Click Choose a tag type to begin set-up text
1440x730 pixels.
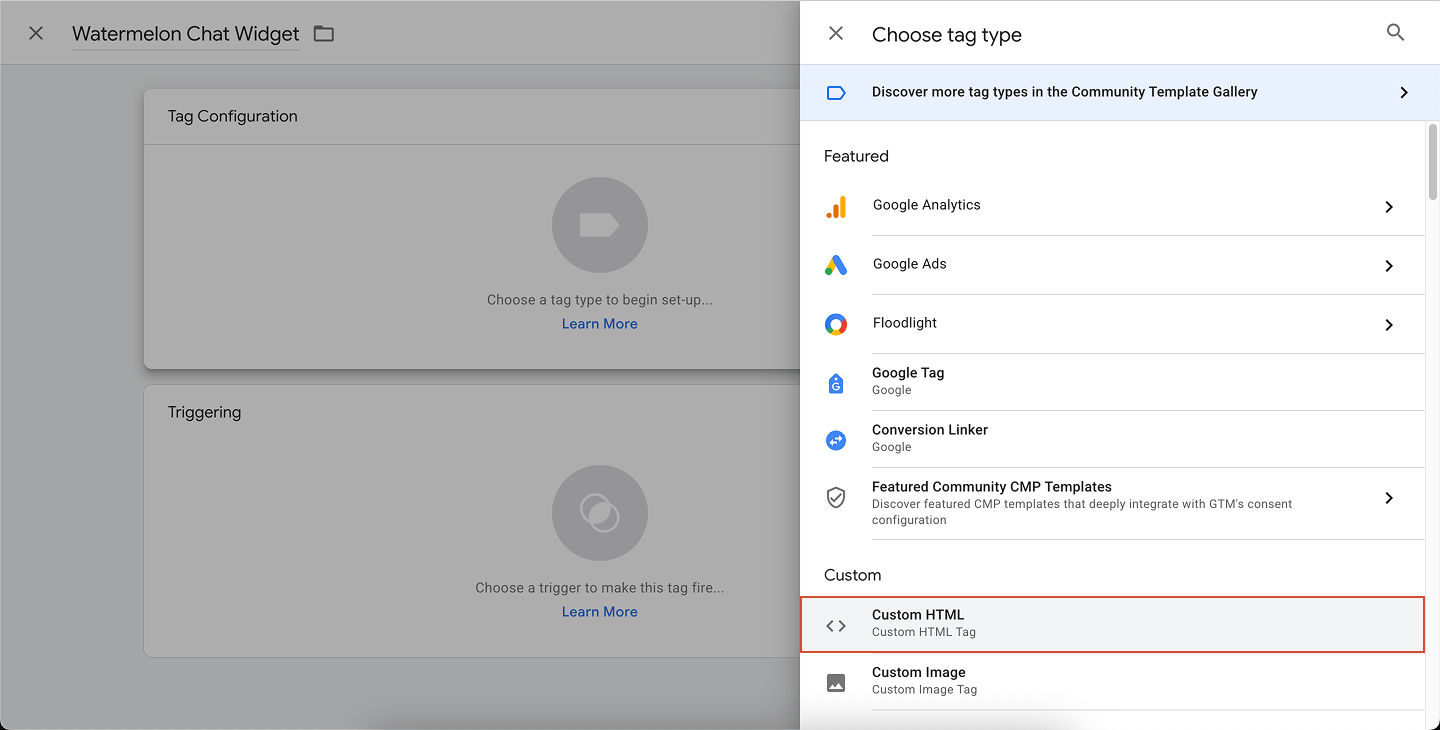click(600, 300)
